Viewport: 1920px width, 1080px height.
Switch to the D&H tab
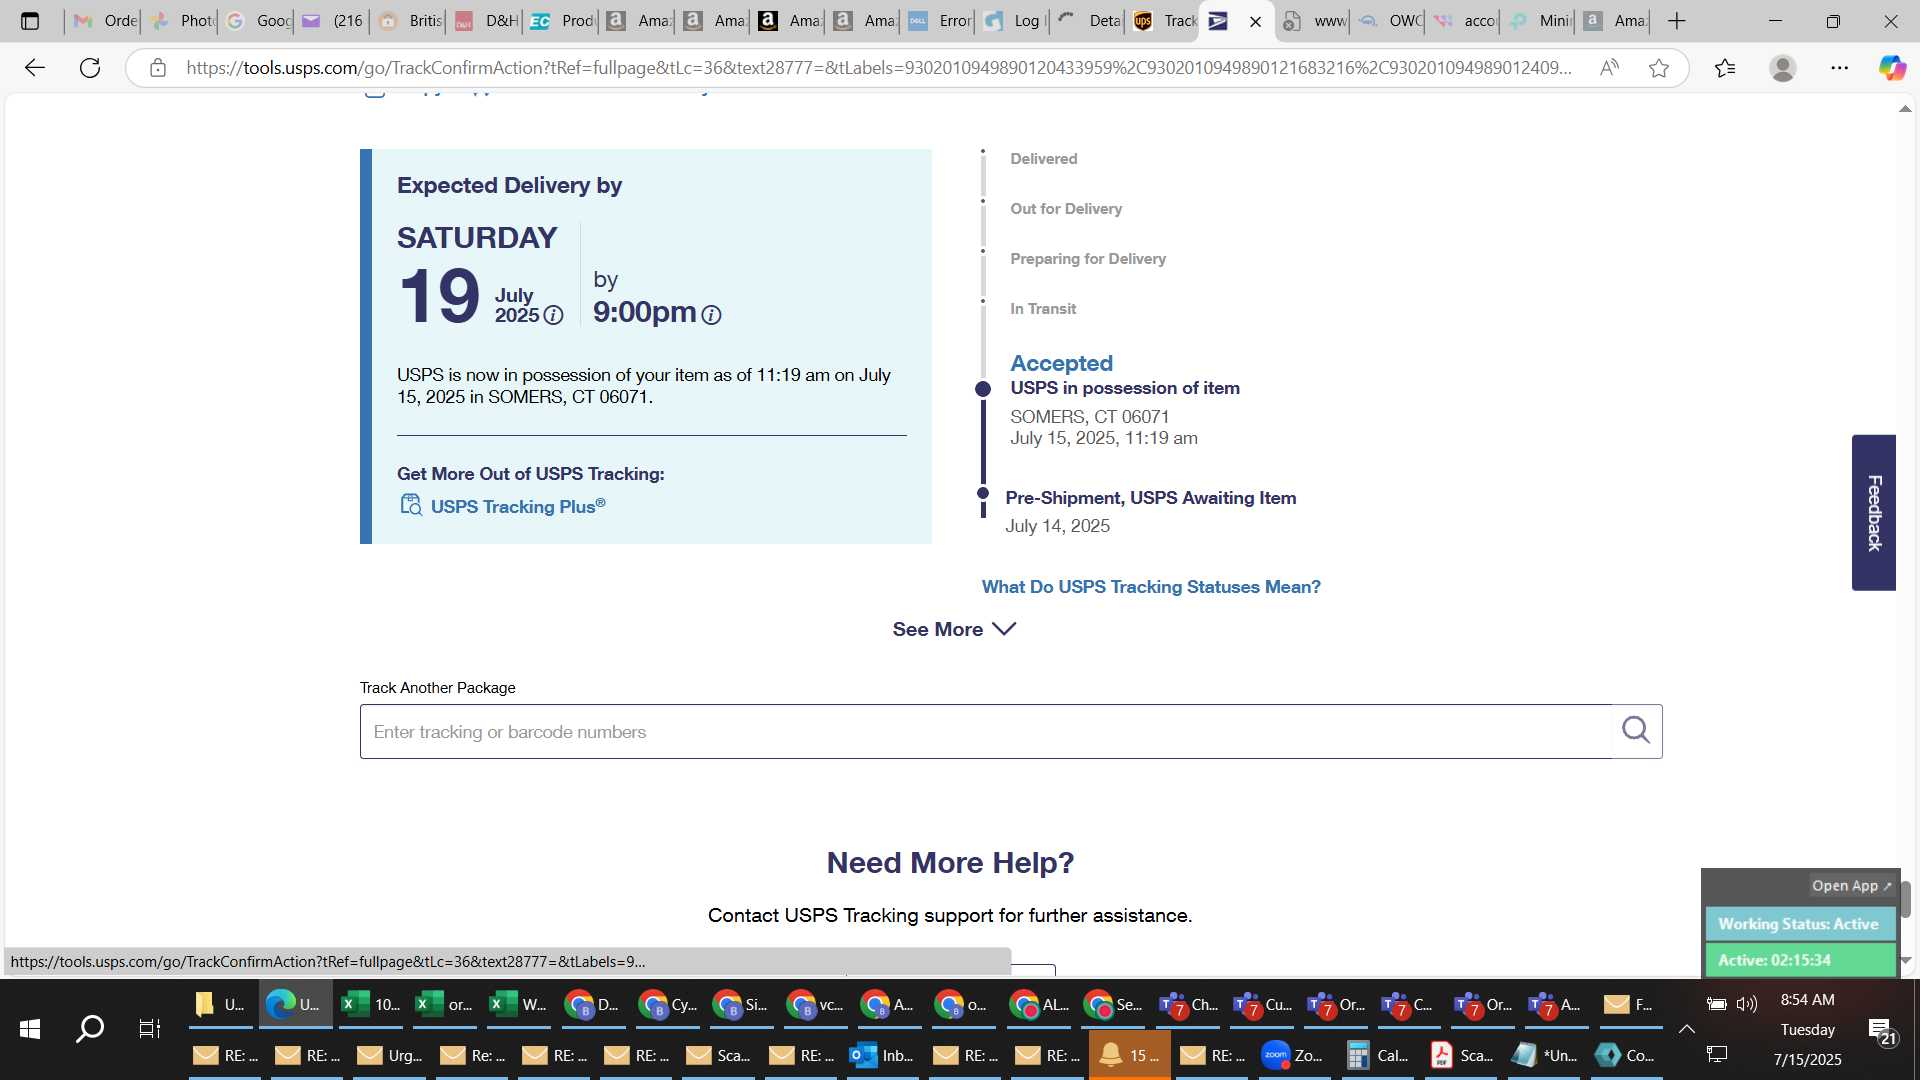click(x=485, y=21)
